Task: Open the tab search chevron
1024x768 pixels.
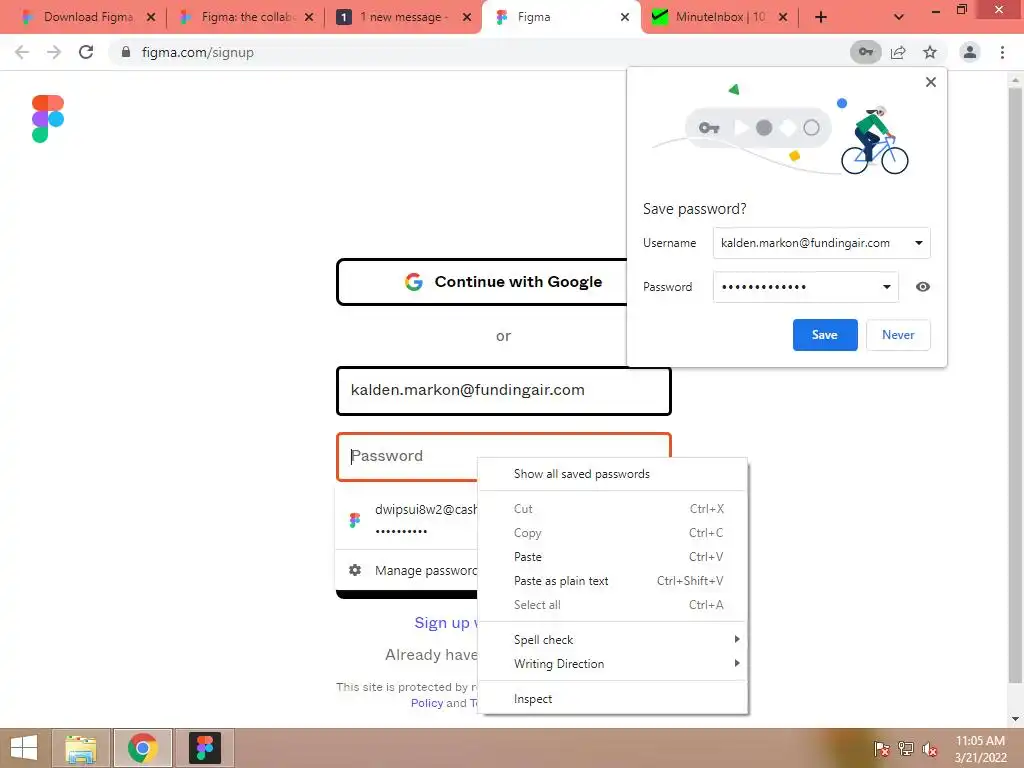Action: click(899, 18)
